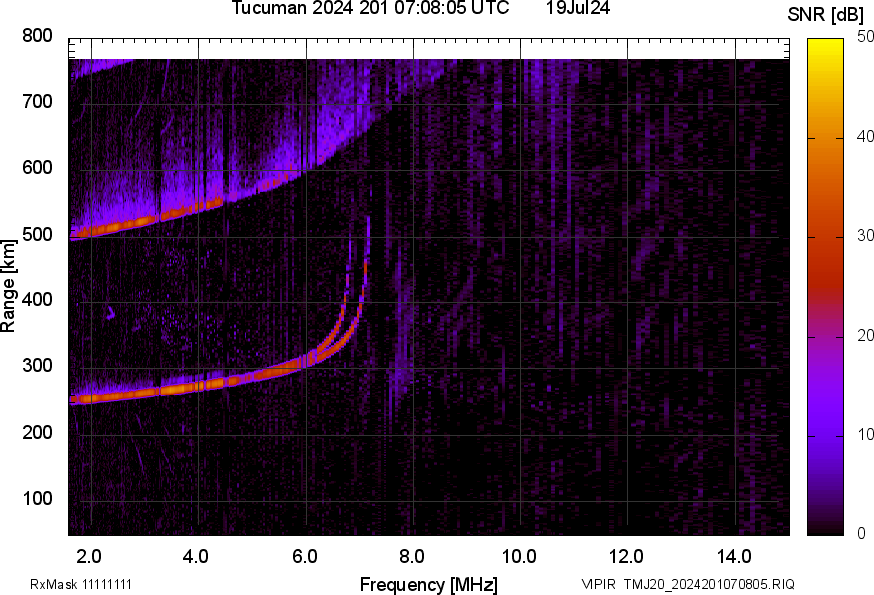Click the Range [km] axis label

(12, 283)
